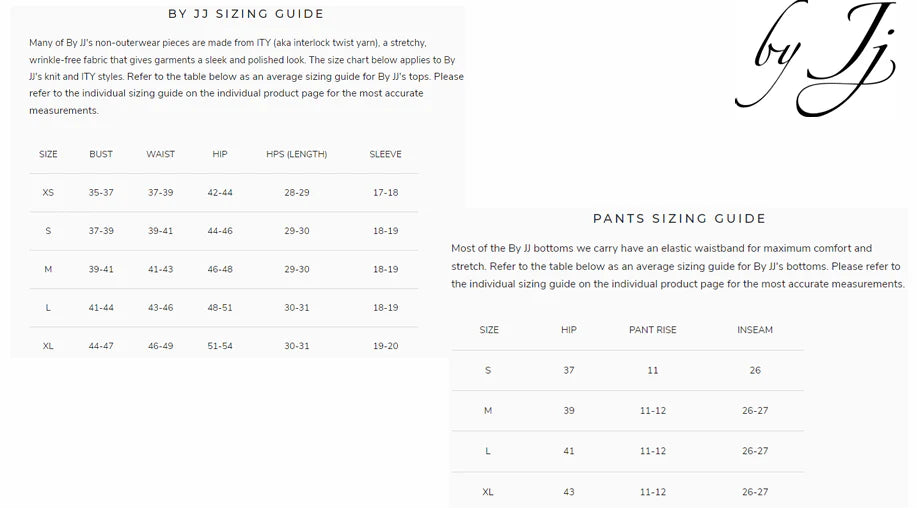917x509 pixels.
Task: Select the PANT RISE column header
Action: click(652, 330)
